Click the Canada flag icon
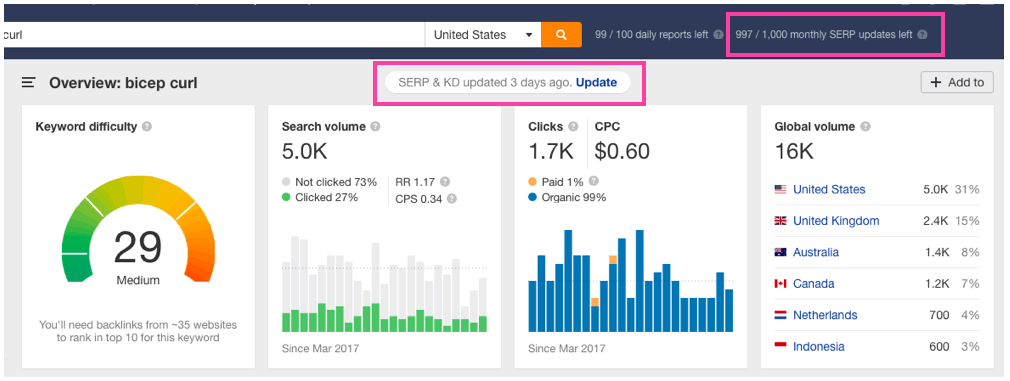Viewport: 1010px width, 381px height. tap(781, 284)
